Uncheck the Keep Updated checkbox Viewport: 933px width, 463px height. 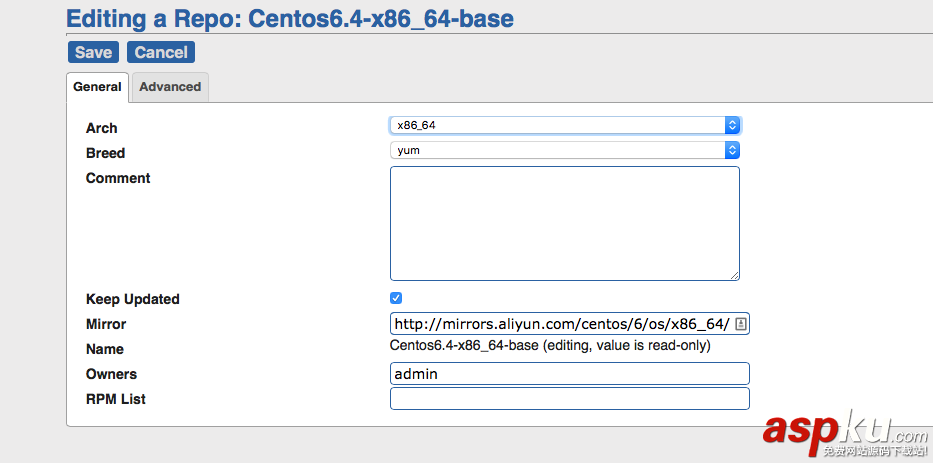point(396,298)
